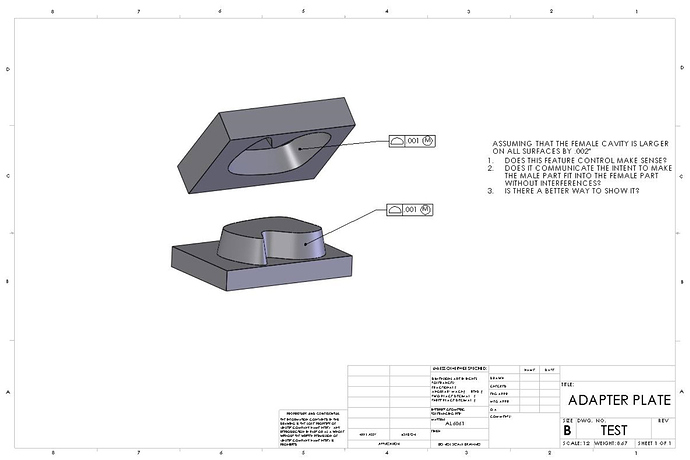The width and height of the screenshot is (690, 460).
Task: Click the sheet size letter 'B' in the title block
Action: click(567, 430)
